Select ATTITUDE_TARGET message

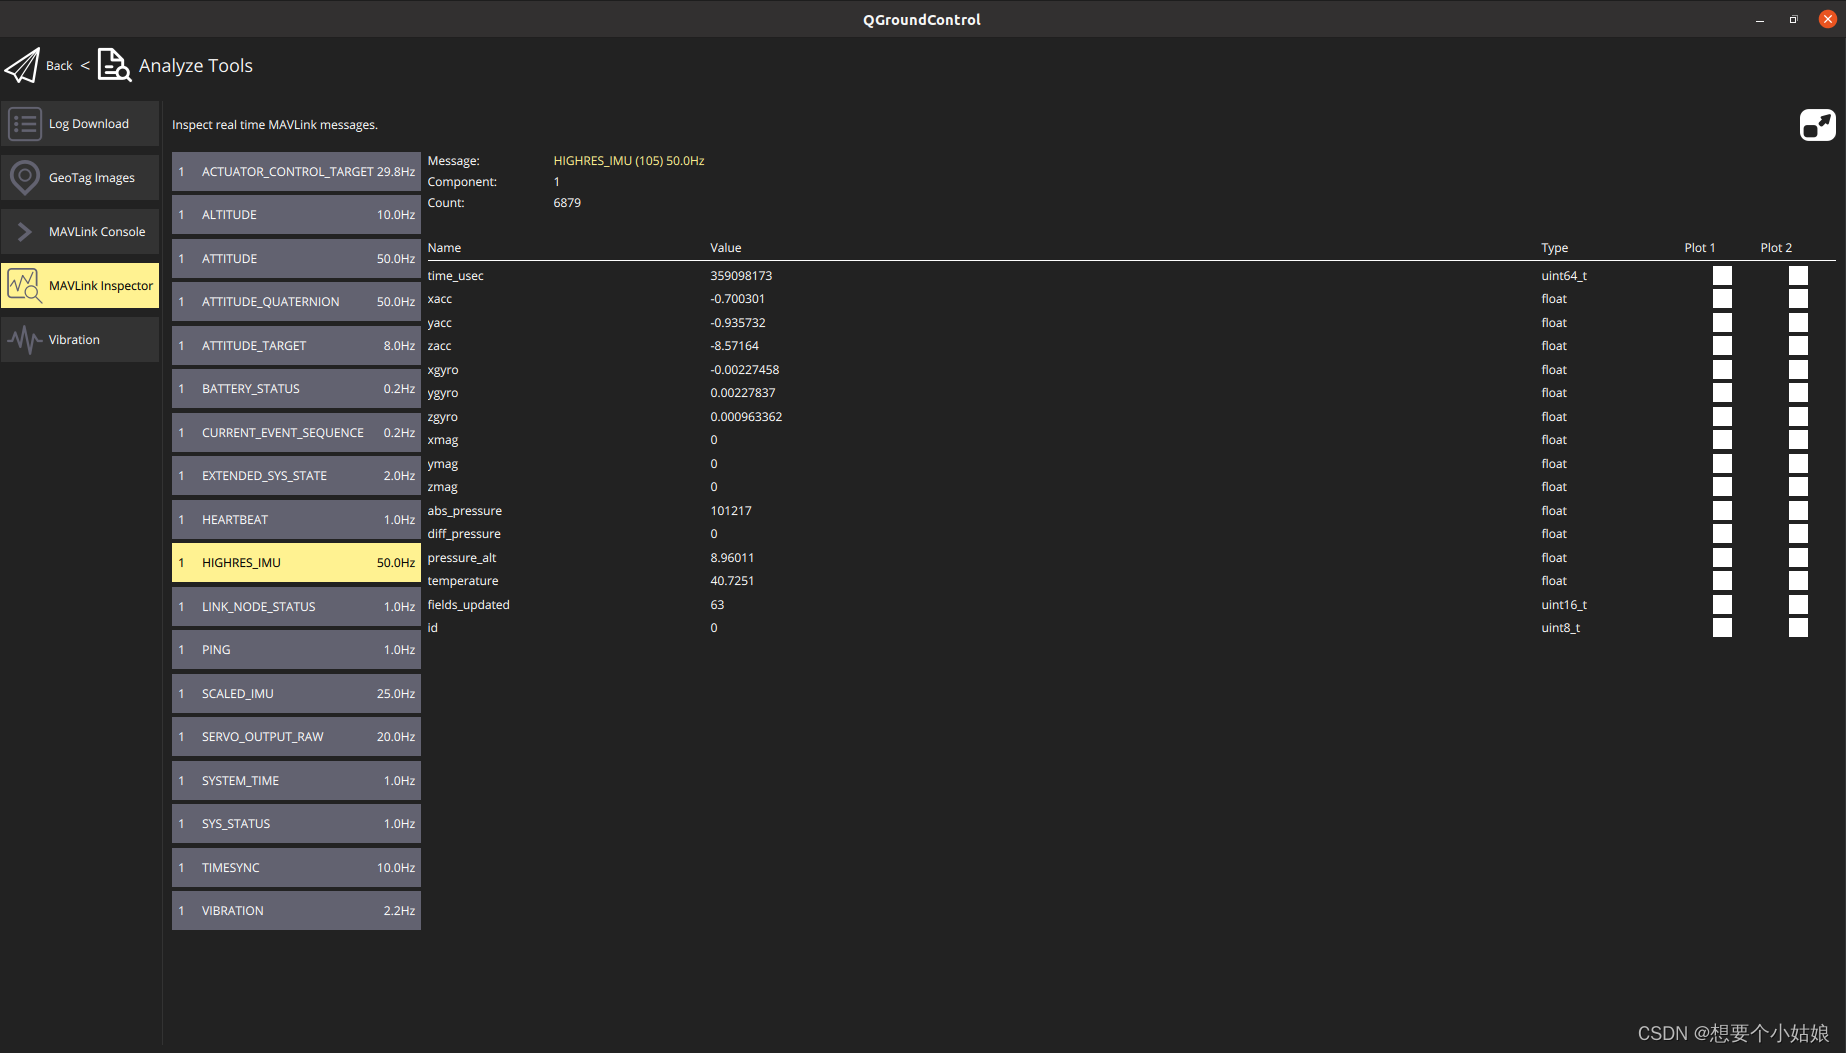tap(296, 345)
